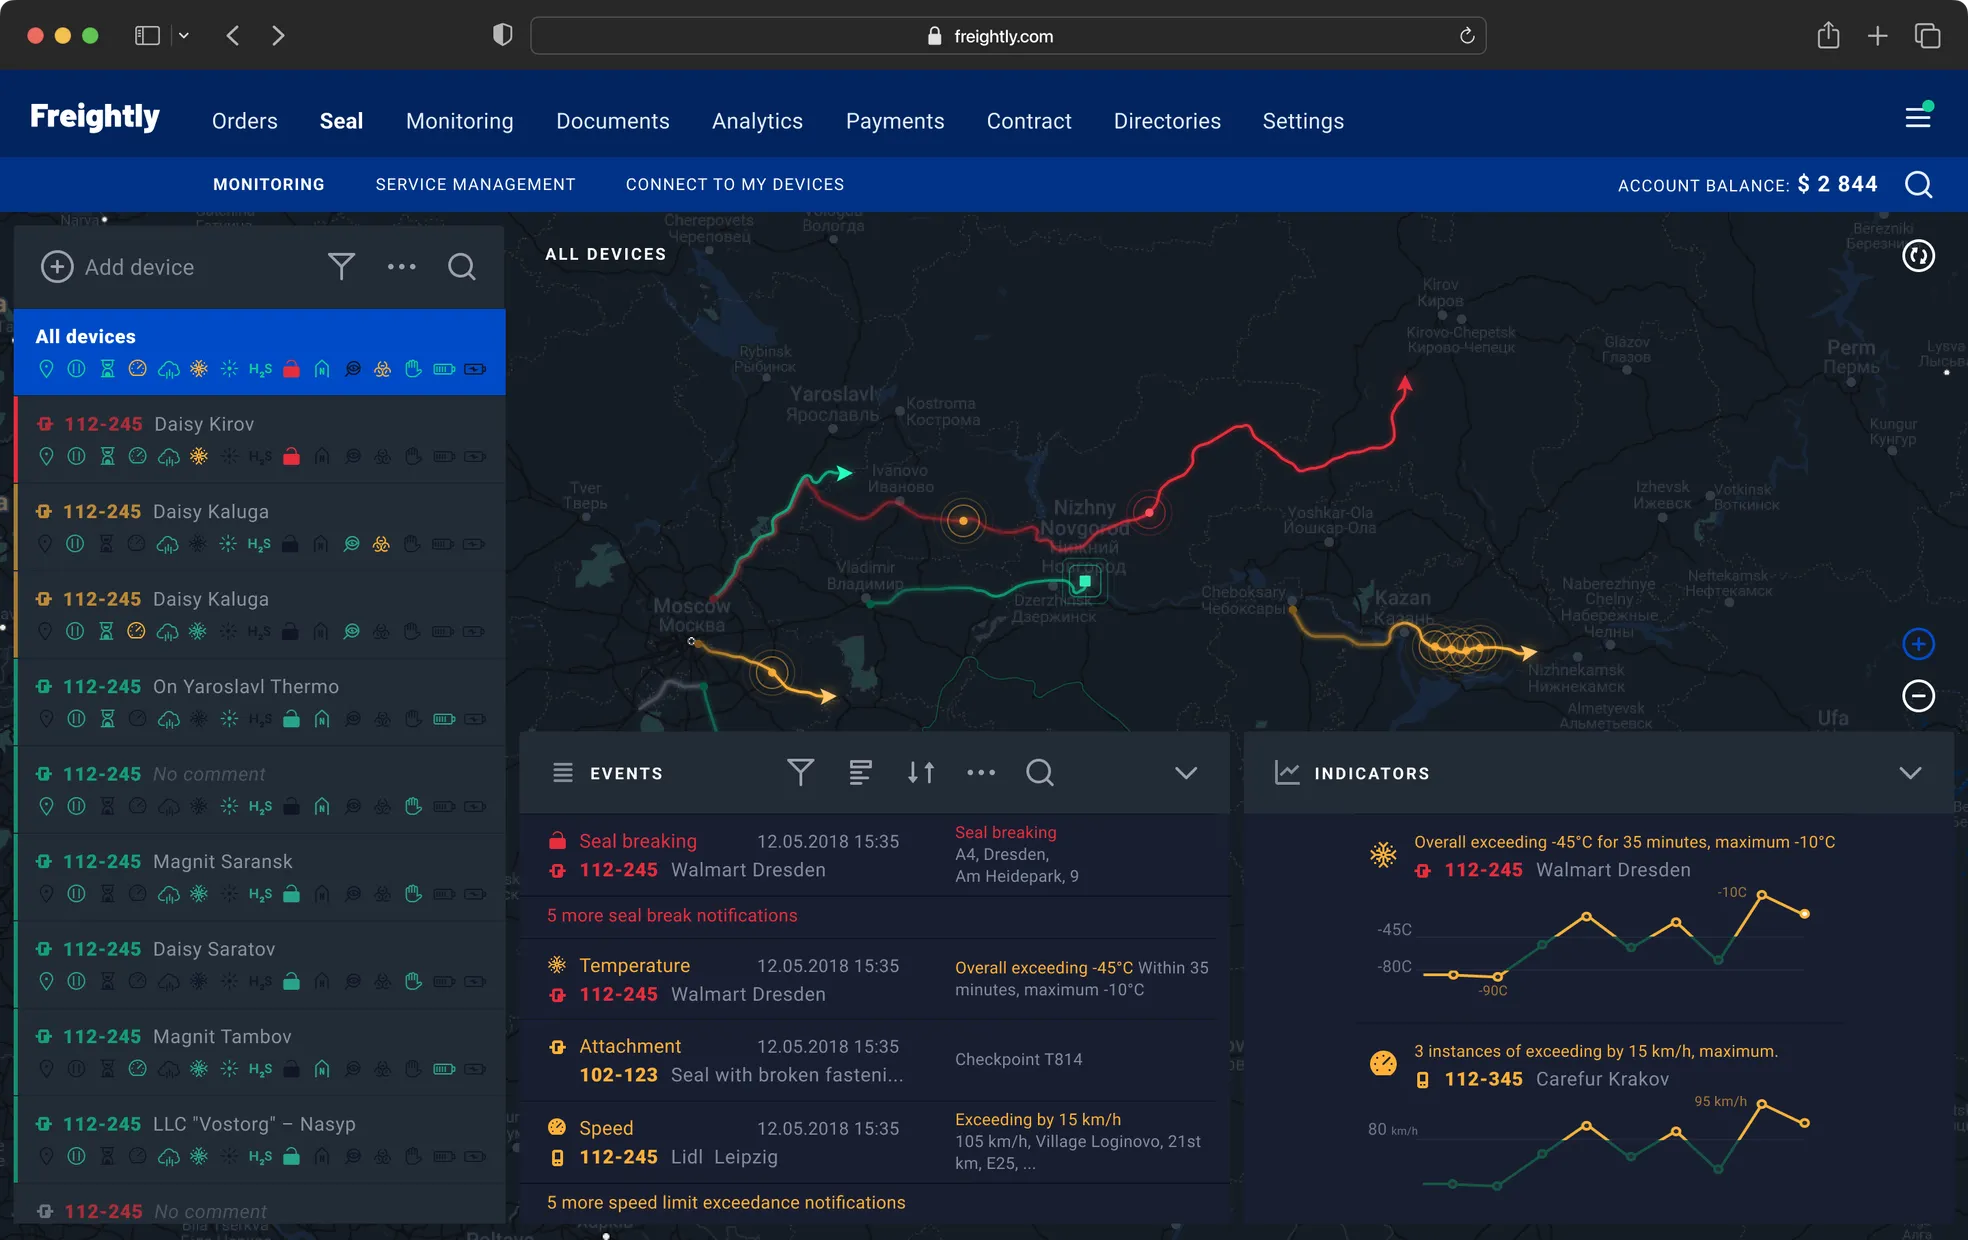Open the Analytics menu item
The image size is (1968, 1240).
click(757, 121)
